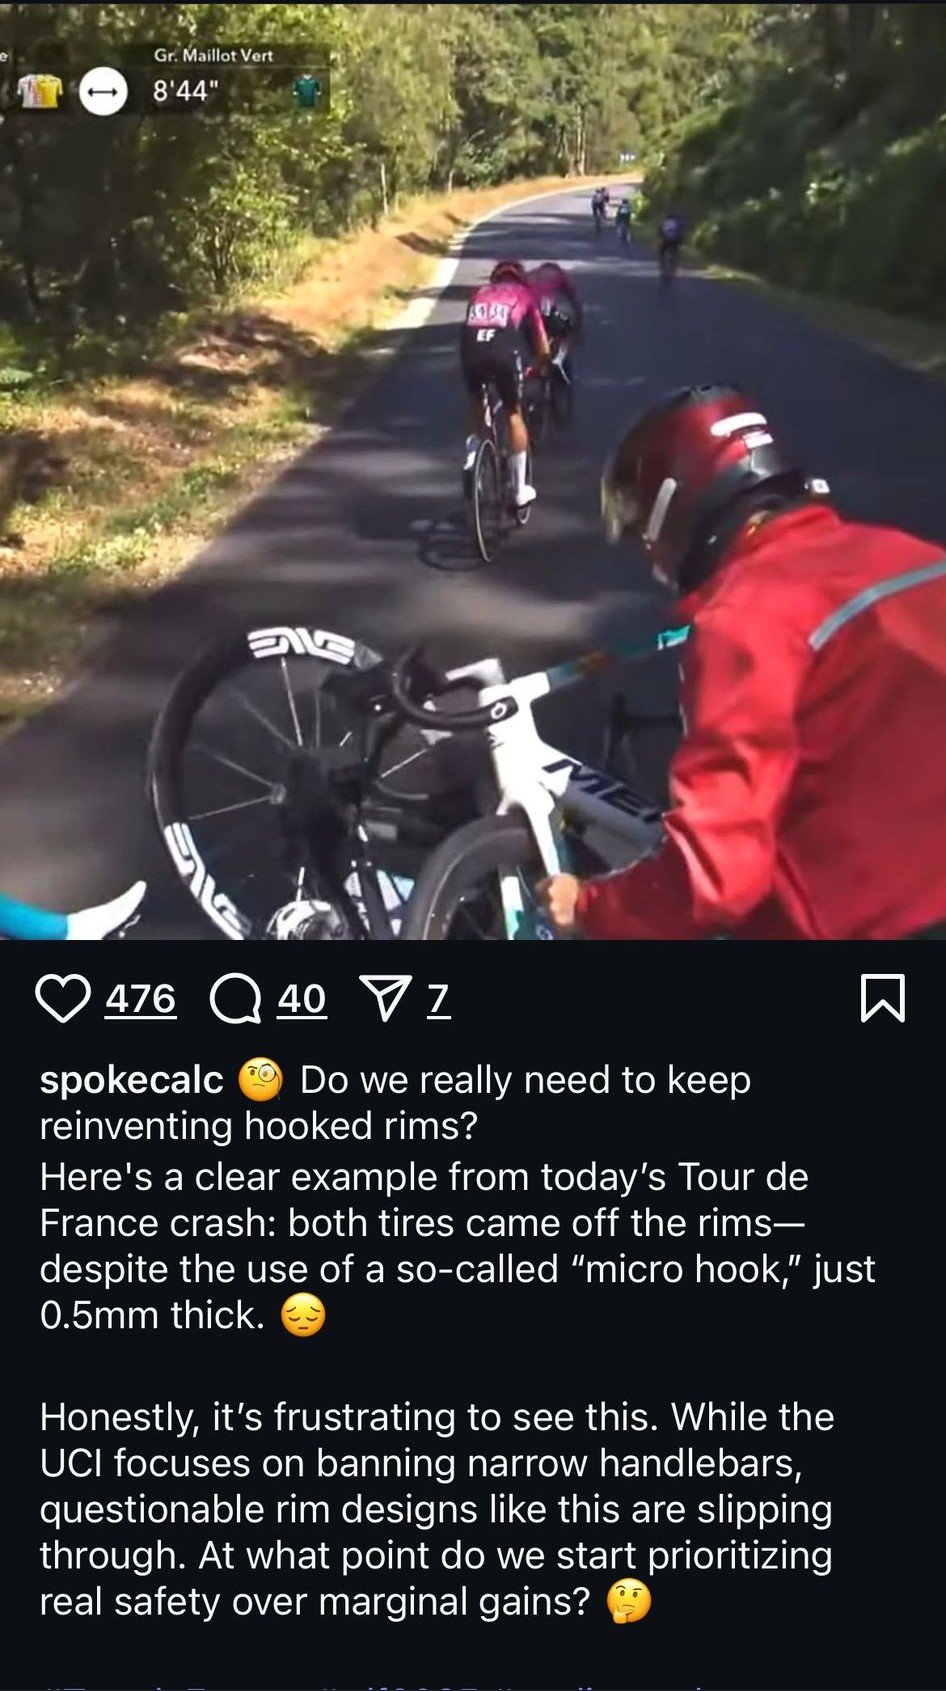View the 40 comments count

302,999
